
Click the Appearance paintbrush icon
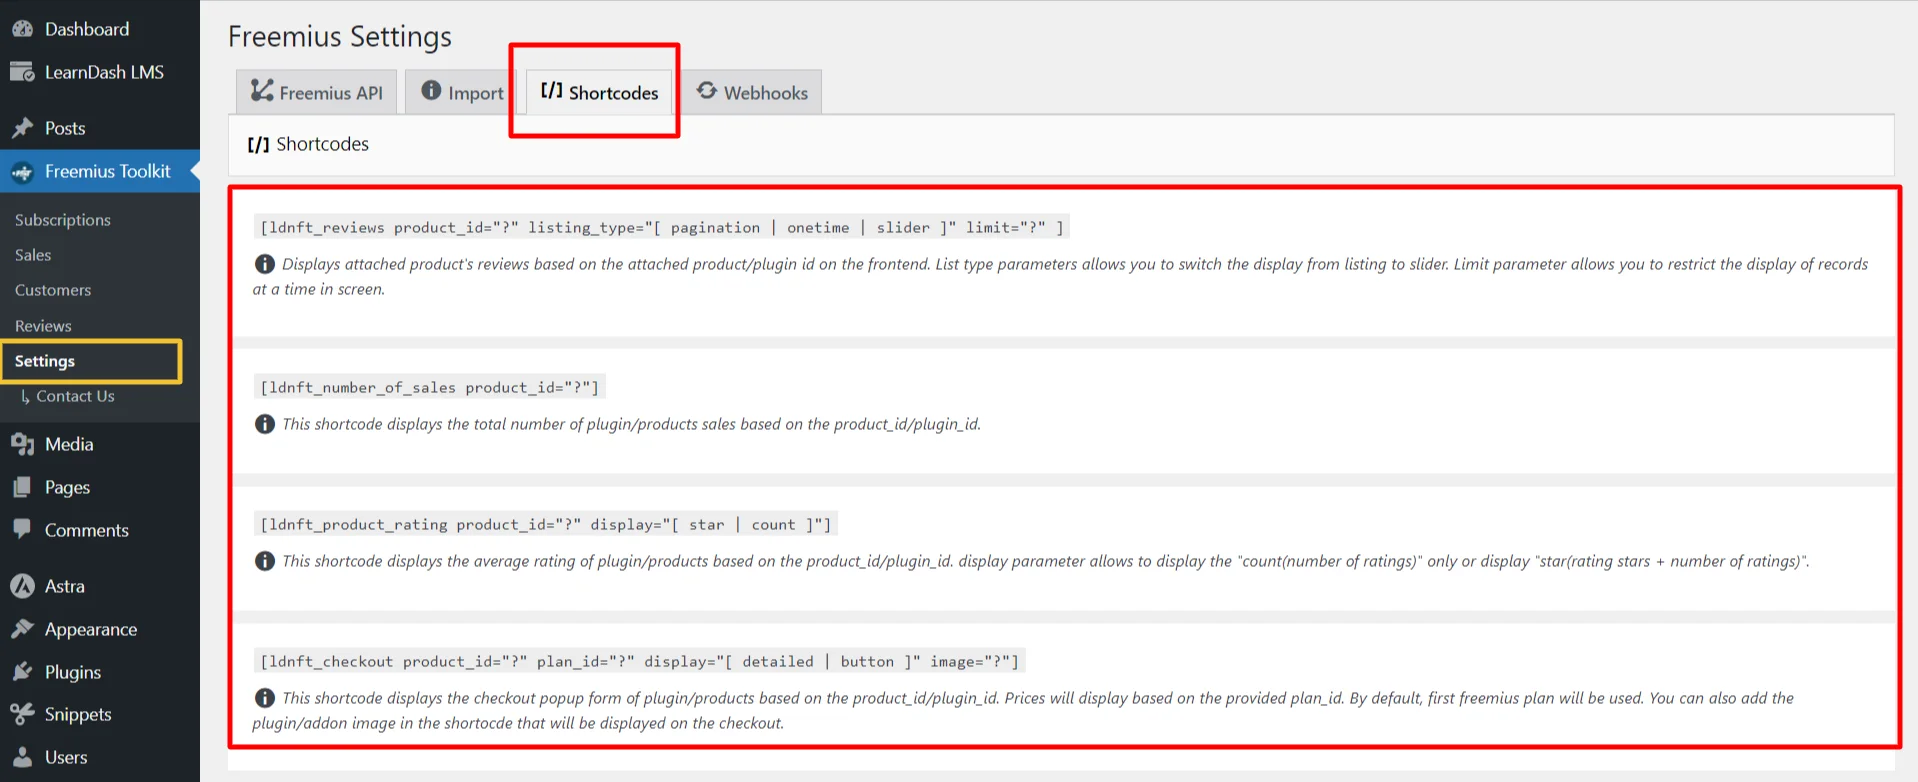coord(22,629)
